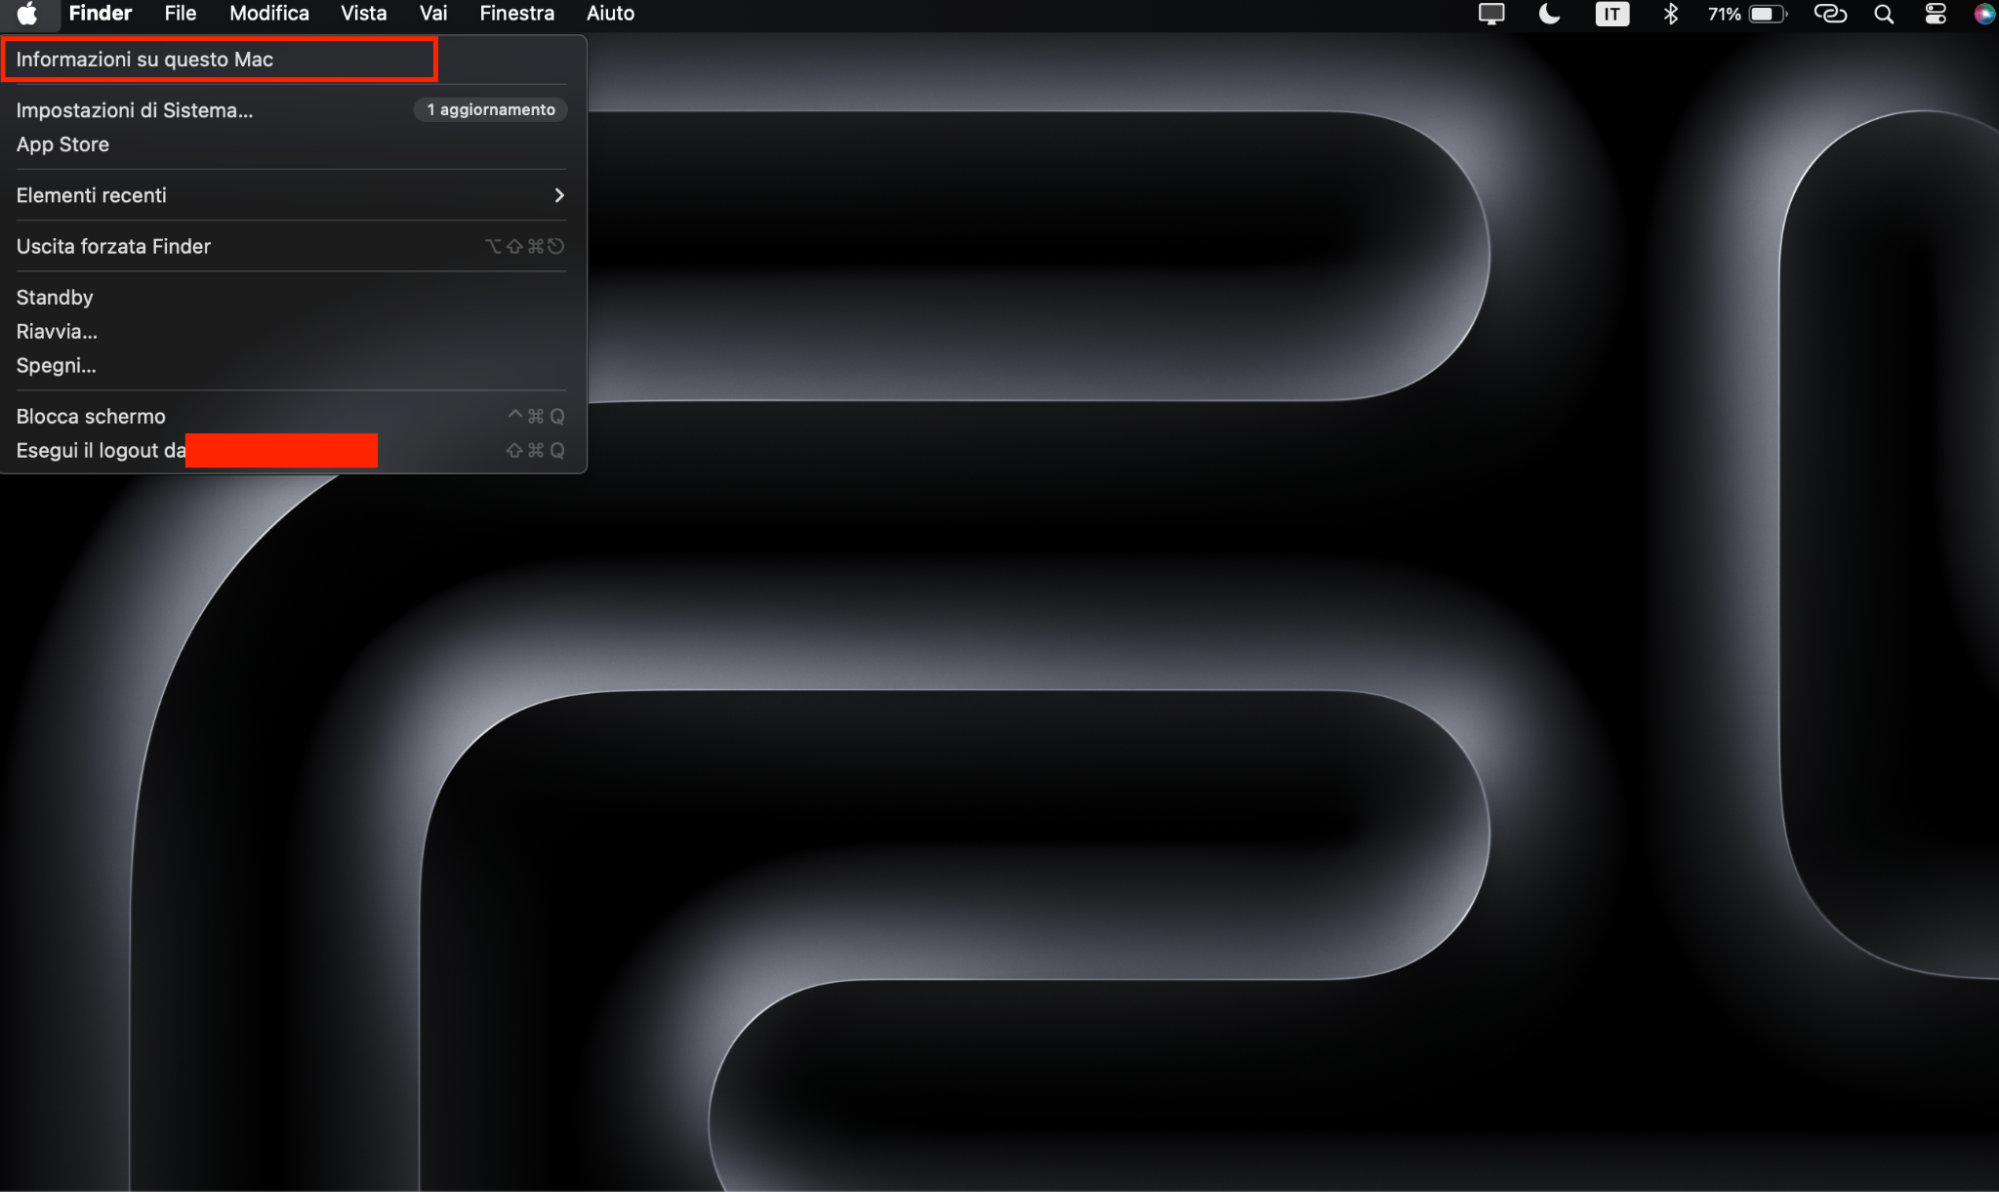The image size is (1999, 1192).
Task: Open the Vista menu
Action: tap(363, 13)
